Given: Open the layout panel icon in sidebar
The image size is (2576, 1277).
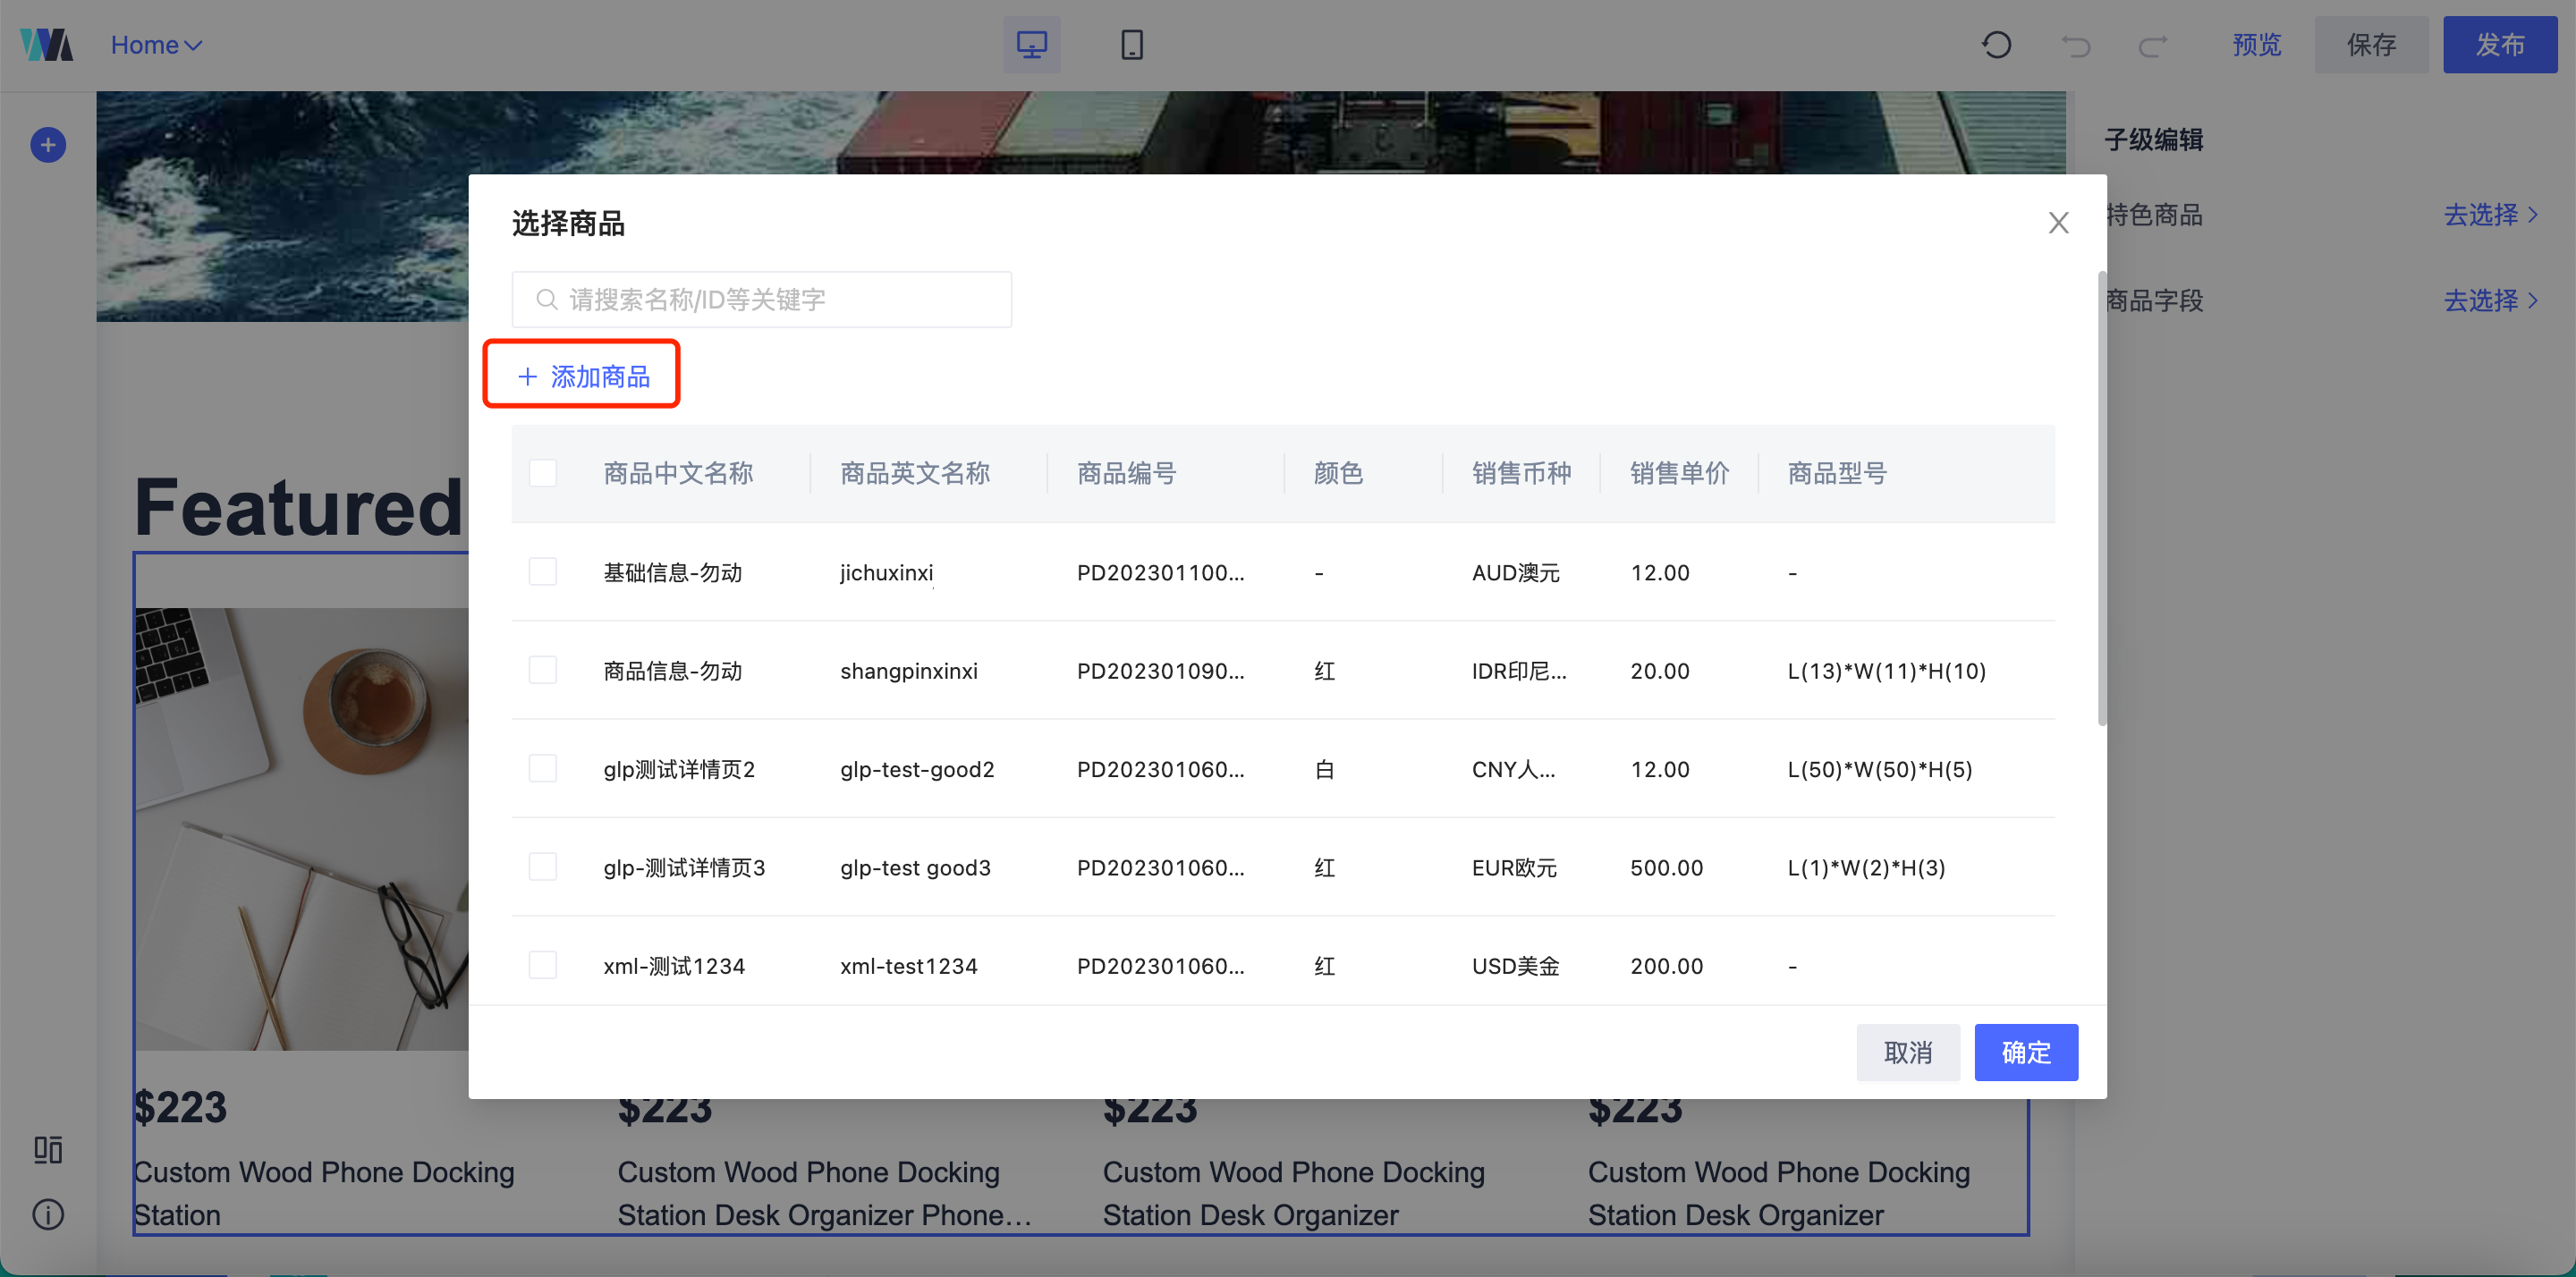Looking at the screenshot, I should (x=48, y=1149).
